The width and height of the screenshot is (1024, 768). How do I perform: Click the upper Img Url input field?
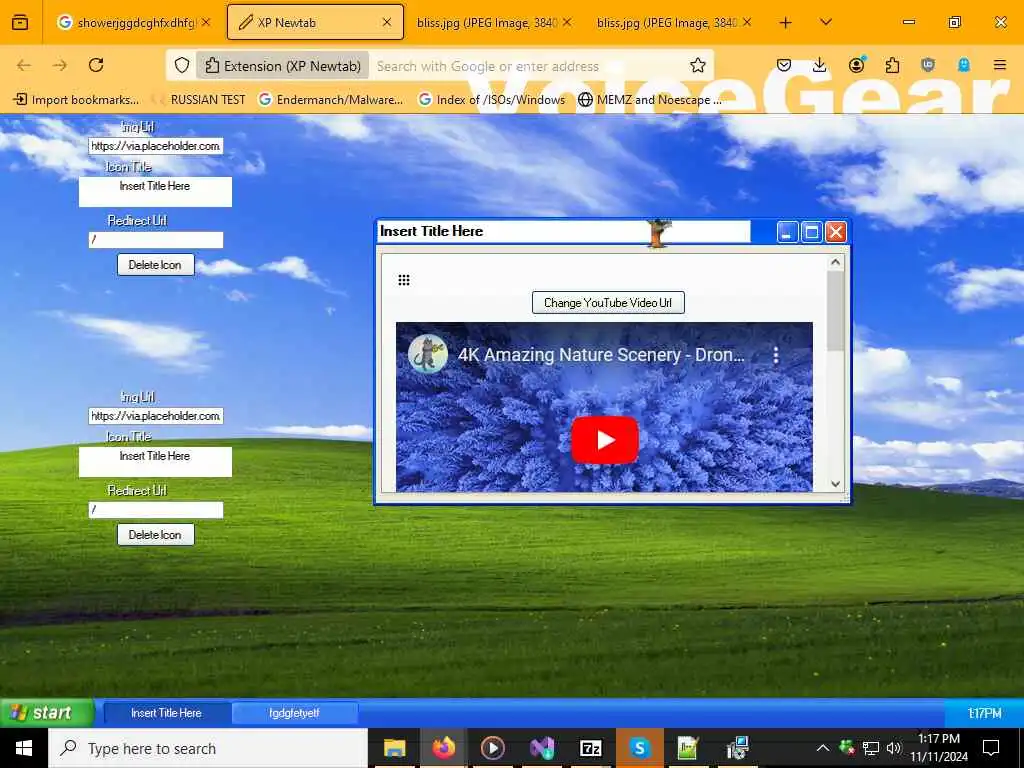tap(155, 146)
